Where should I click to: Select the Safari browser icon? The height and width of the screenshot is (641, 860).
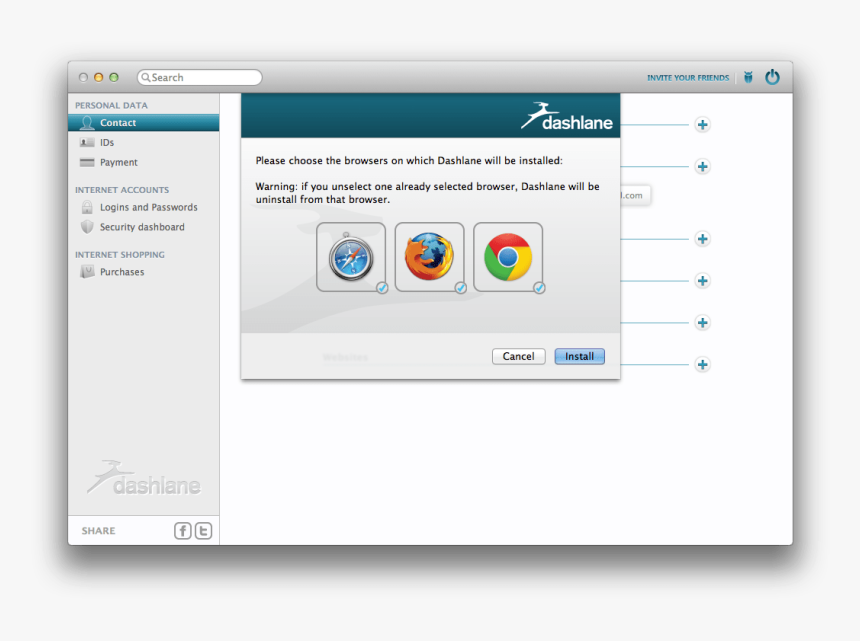[x=351, y=257]
